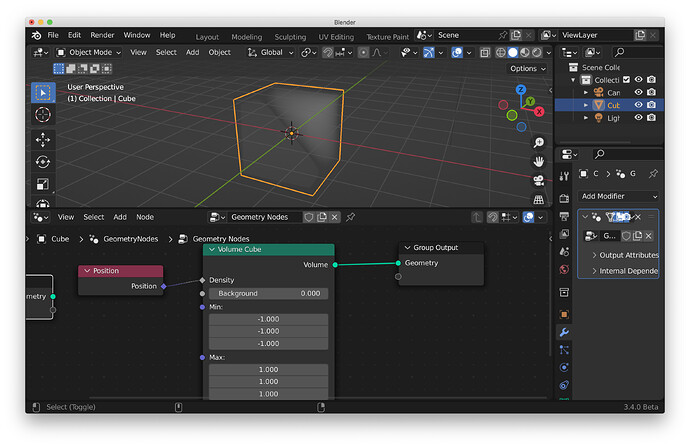Expand the Camera item in outliner
Viewport: 690px width, 446px height.
click(586, 92)
